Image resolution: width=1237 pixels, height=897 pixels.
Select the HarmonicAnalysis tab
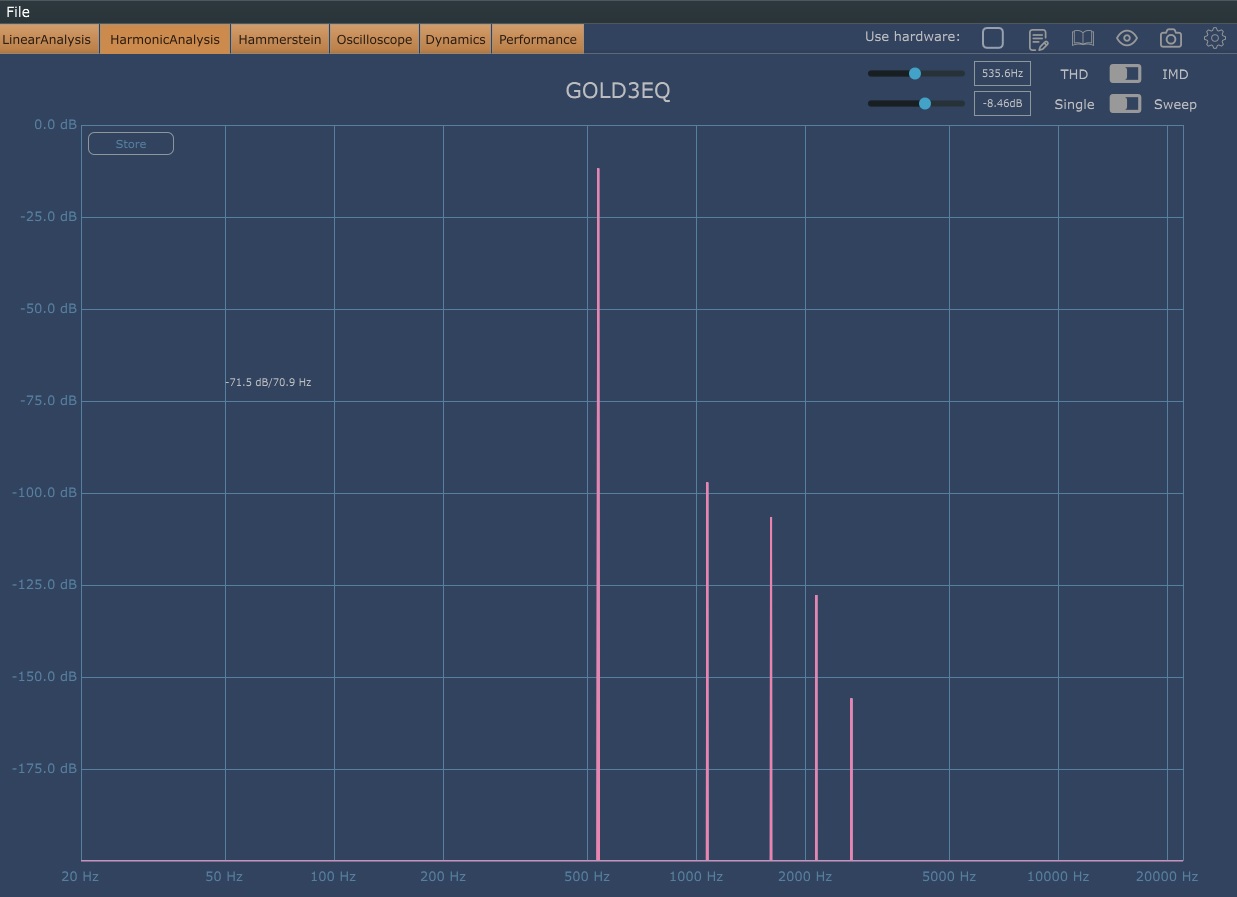[165, 40]
